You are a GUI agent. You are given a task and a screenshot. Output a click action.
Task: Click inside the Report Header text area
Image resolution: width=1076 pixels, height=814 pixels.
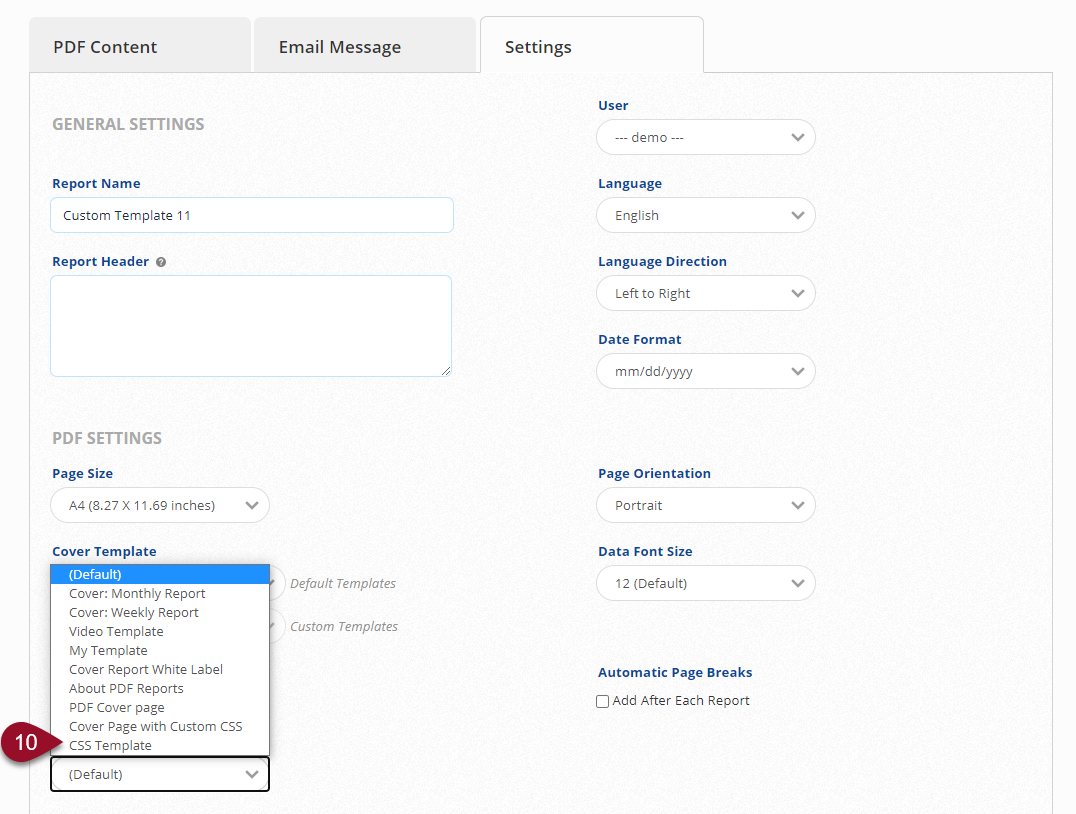251,326
